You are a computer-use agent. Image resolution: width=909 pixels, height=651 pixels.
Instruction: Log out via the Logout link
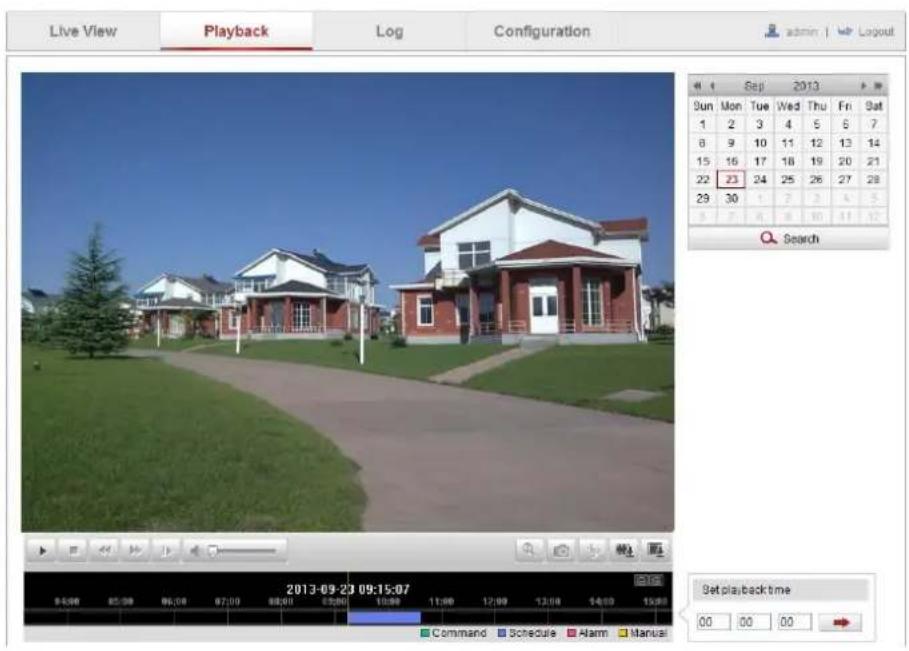coord(876,31)
